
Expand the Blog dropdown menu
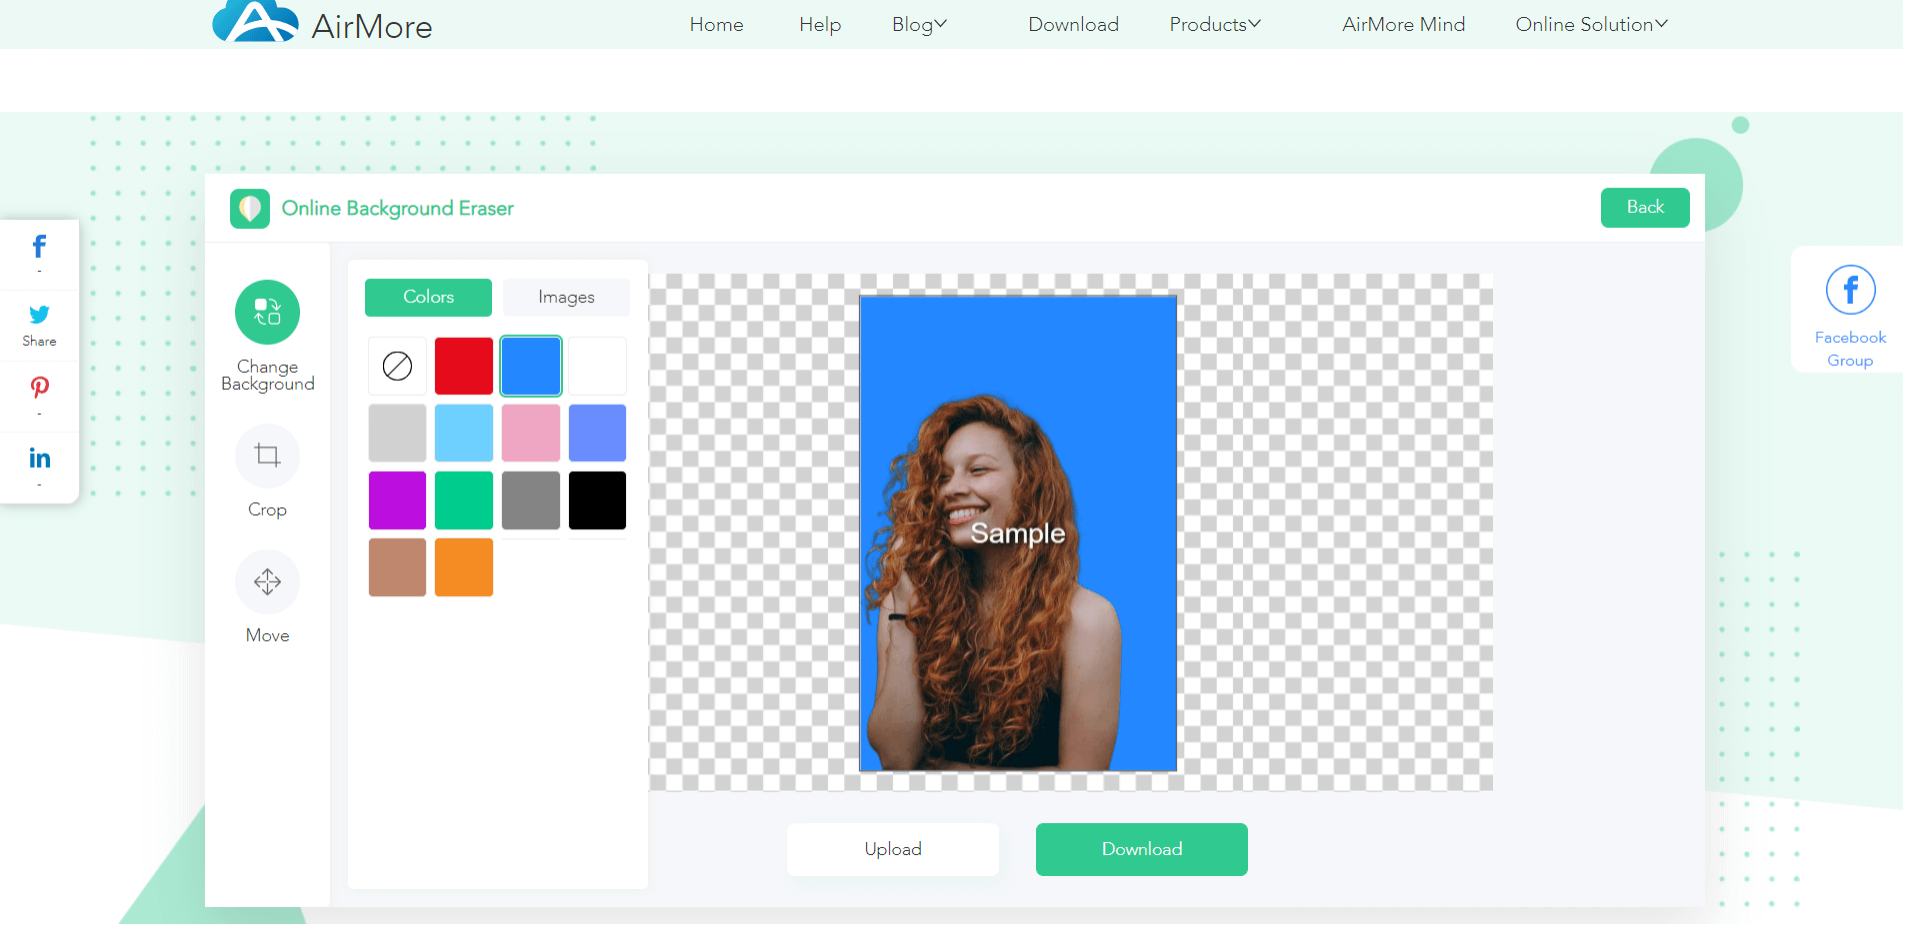coord(919,24)
